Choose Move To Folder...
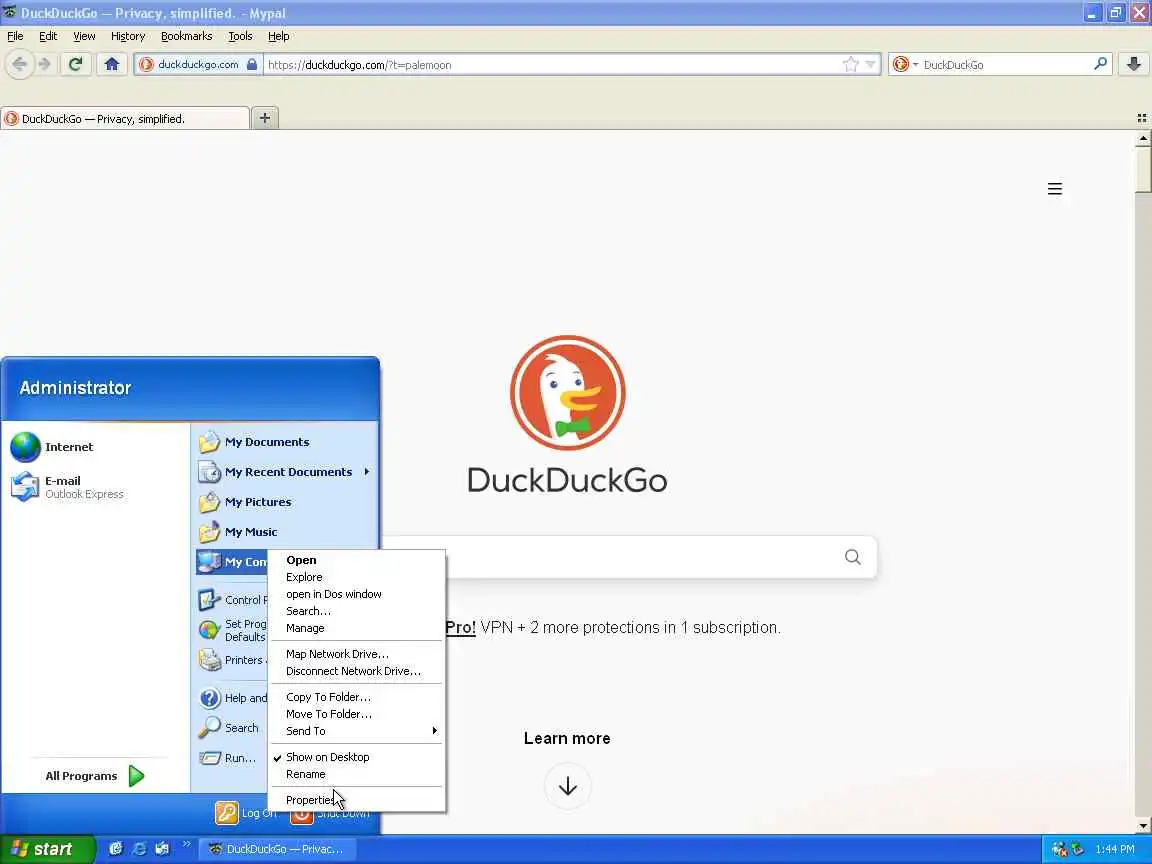The height and width of the screenshot is (864, 1152). click(356, 714)
